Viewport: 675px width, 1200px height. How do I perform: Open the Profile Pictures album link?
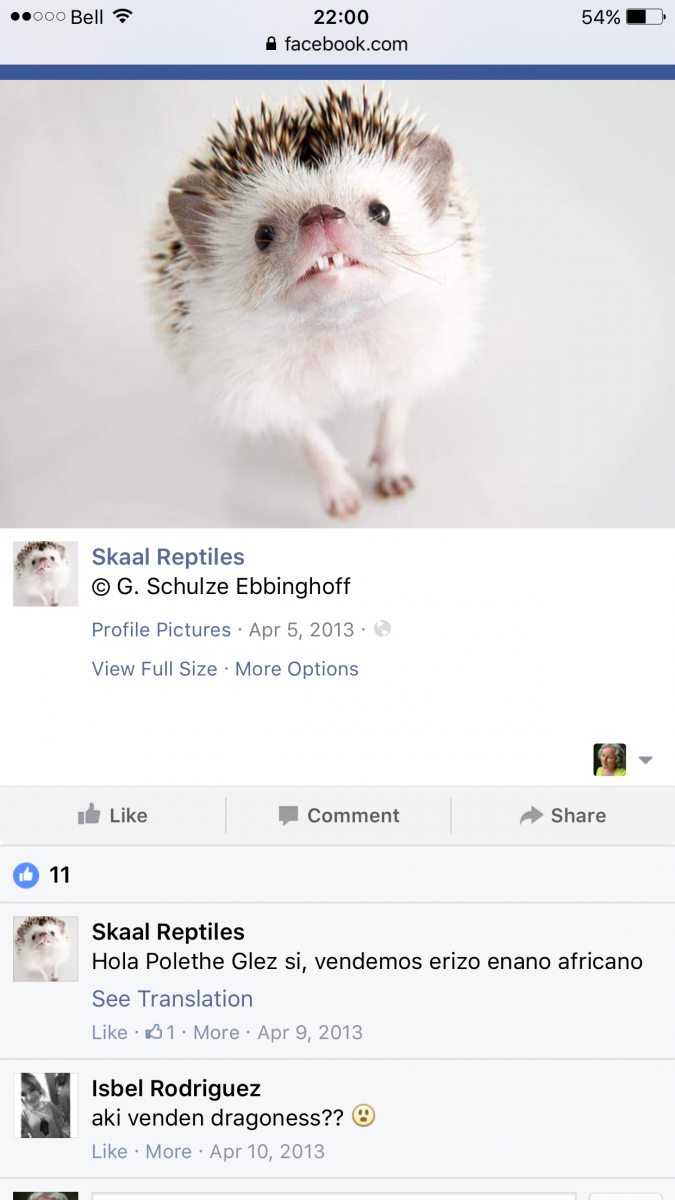[x=161, y=629]
